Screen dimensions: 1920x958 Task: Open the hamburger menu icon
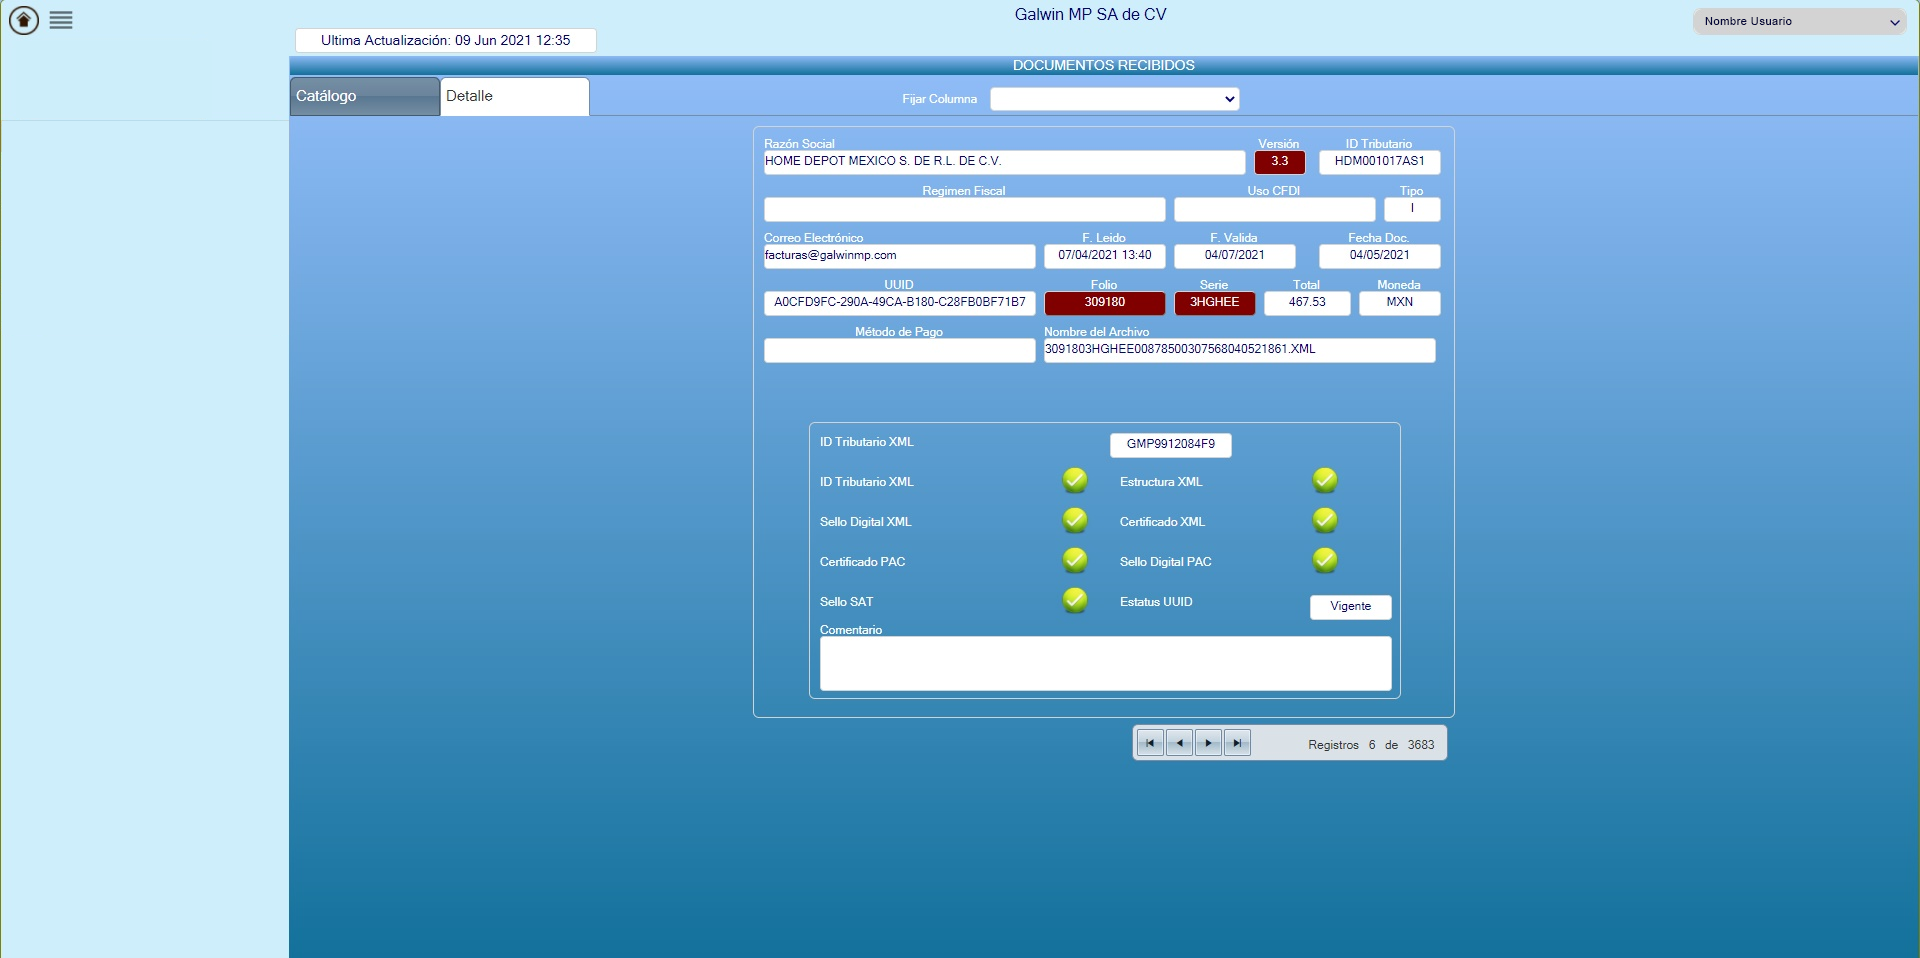(x=61, y=20)
